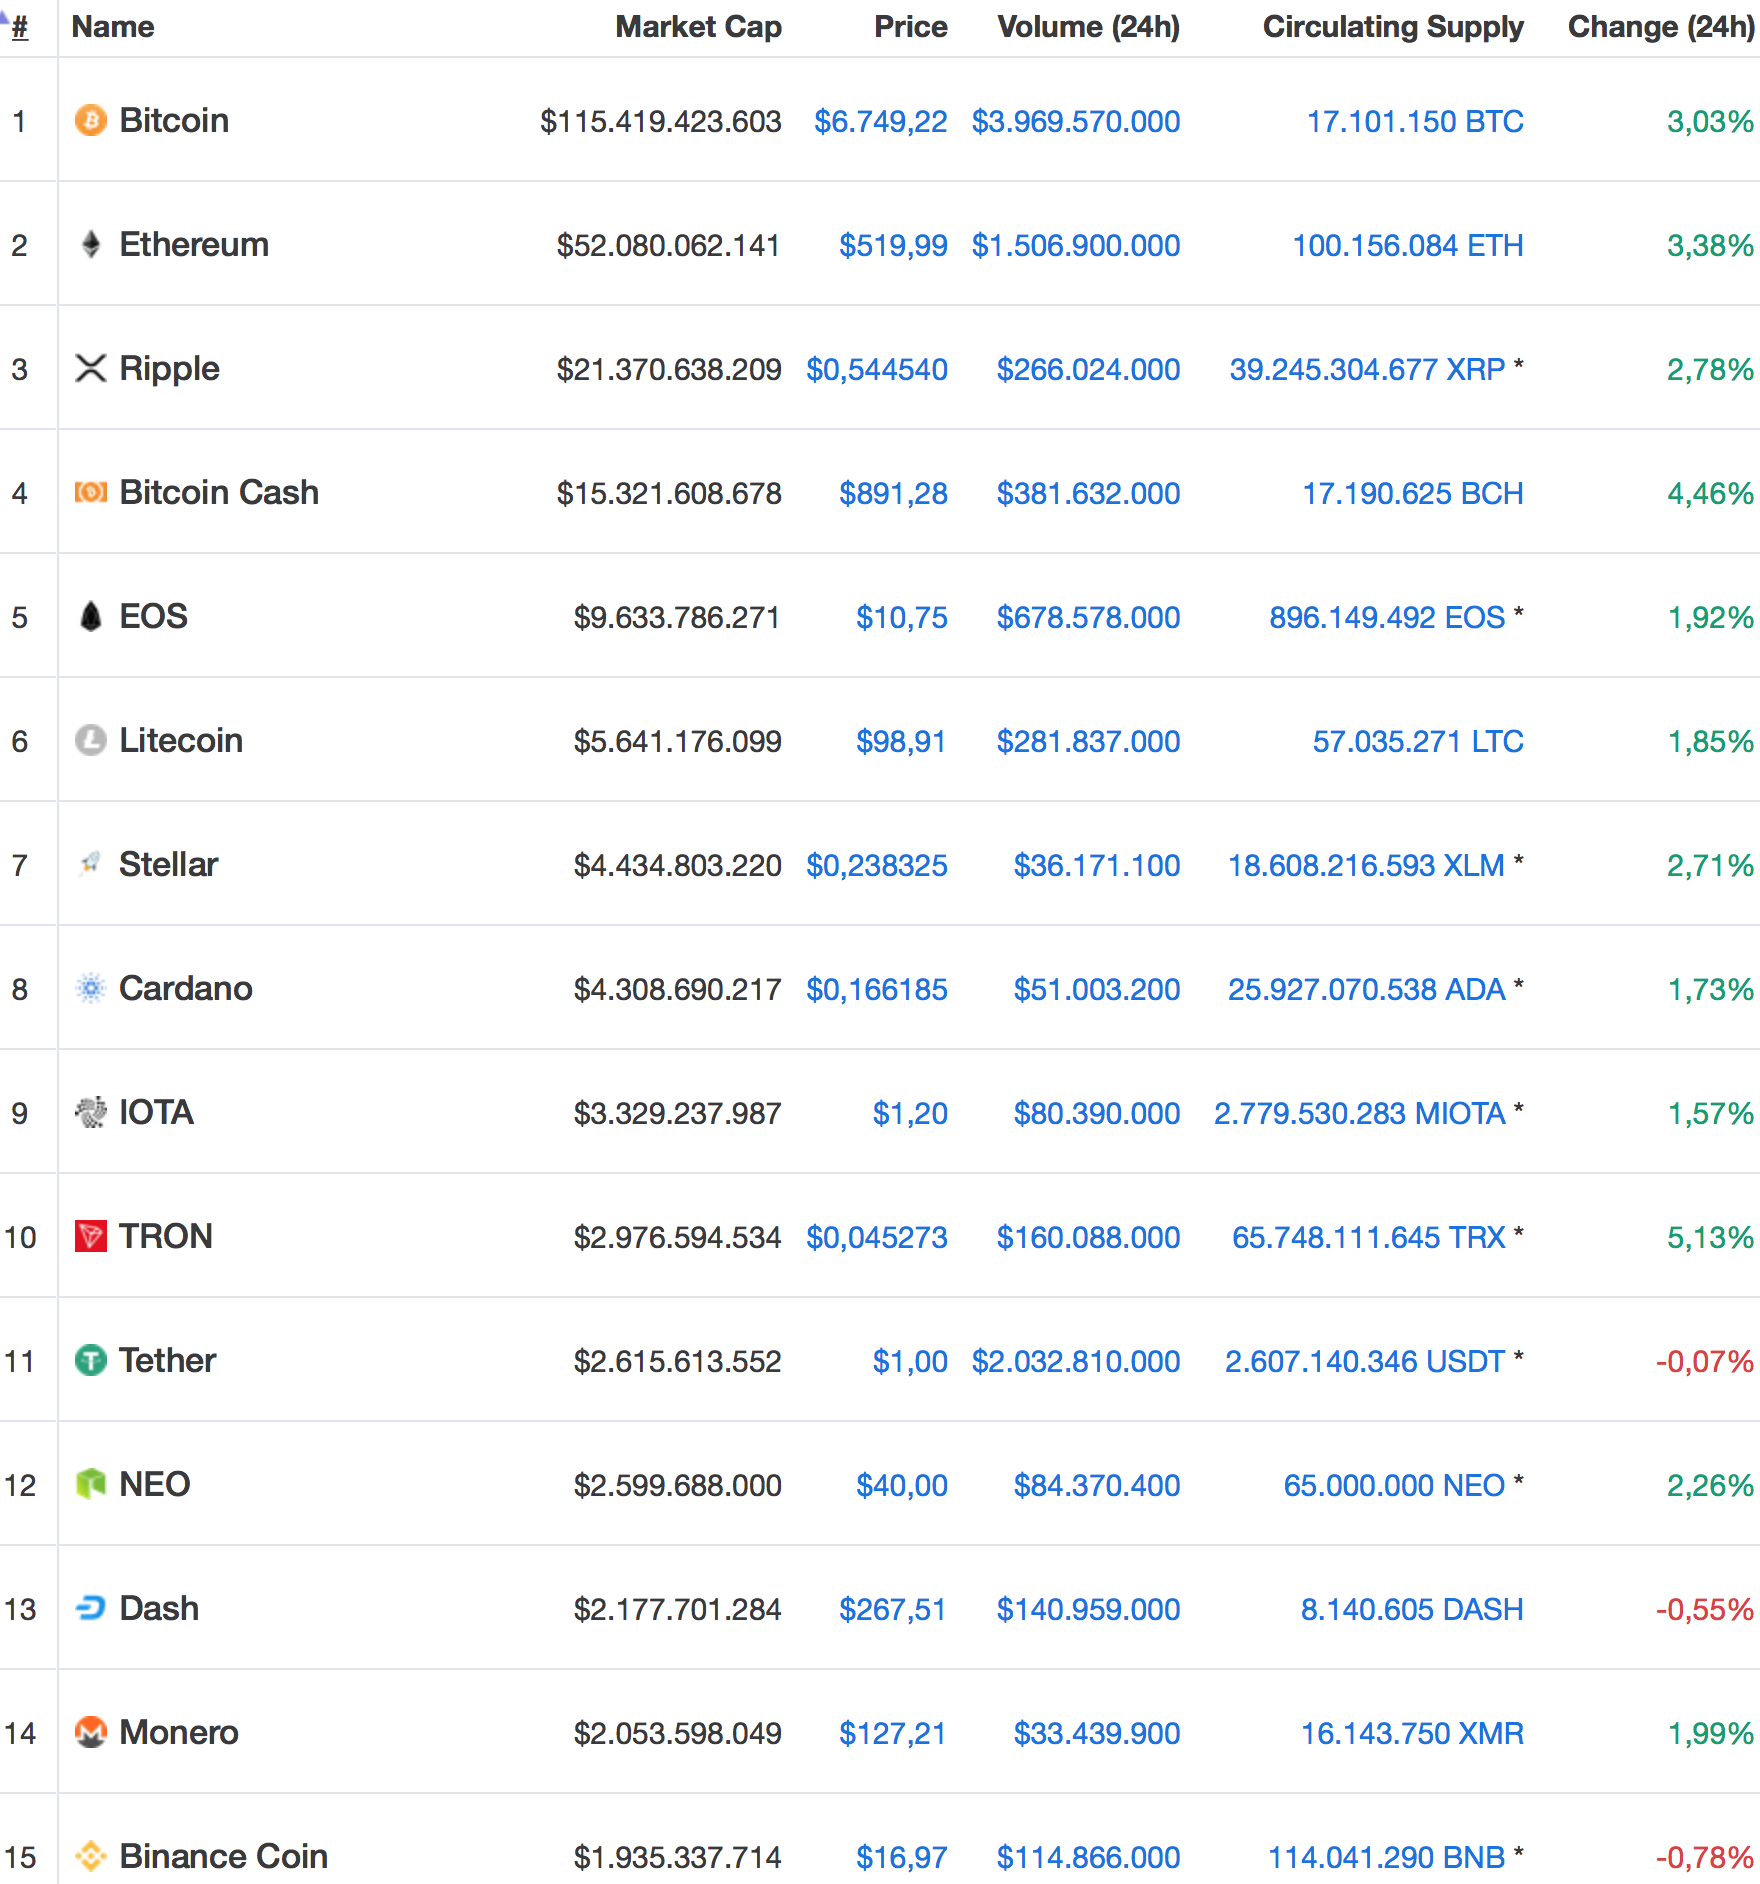
Task: Sort by Volume (24h) column header
Action: [1089, 27]
